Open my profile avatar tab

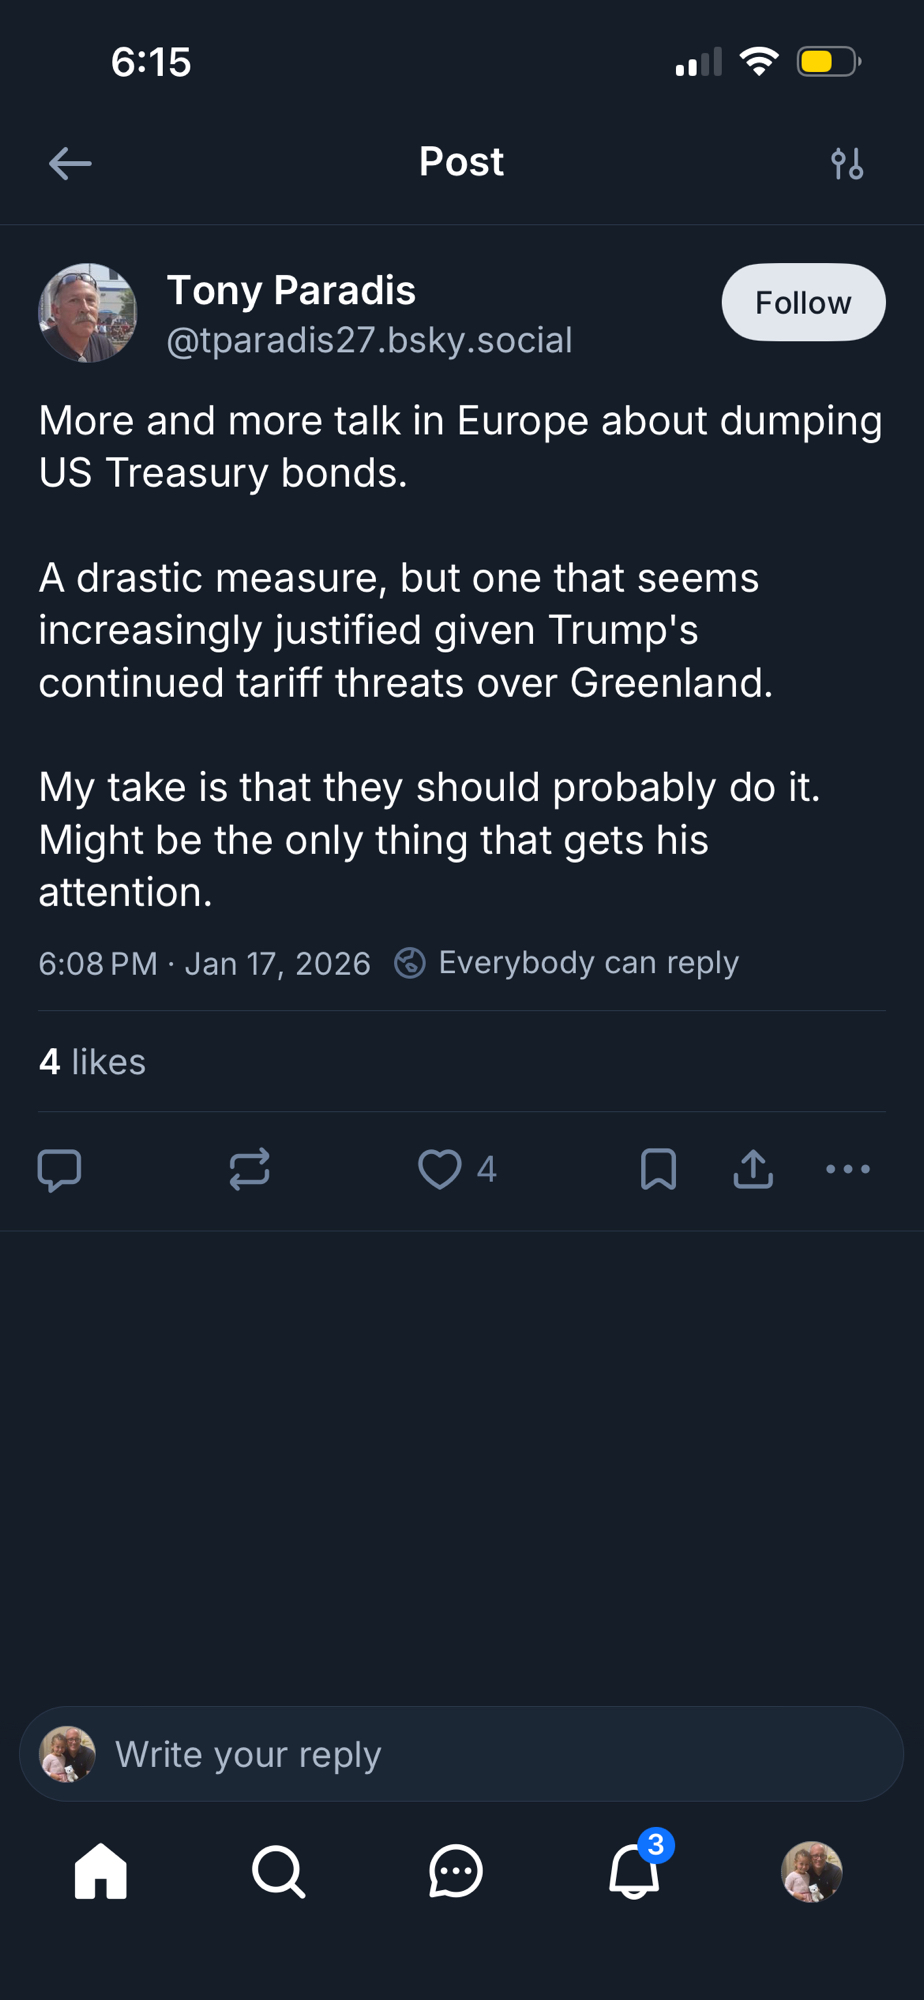(x=811, y=1871)
